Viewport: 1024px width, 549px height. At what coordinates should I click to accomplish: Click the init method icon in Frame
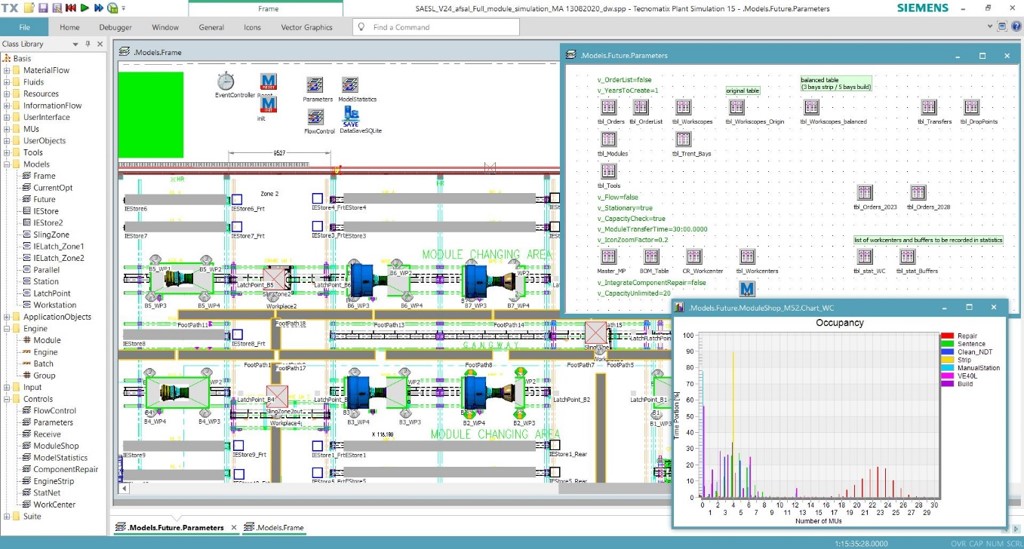pyautogui.click(x=268, y=104)
